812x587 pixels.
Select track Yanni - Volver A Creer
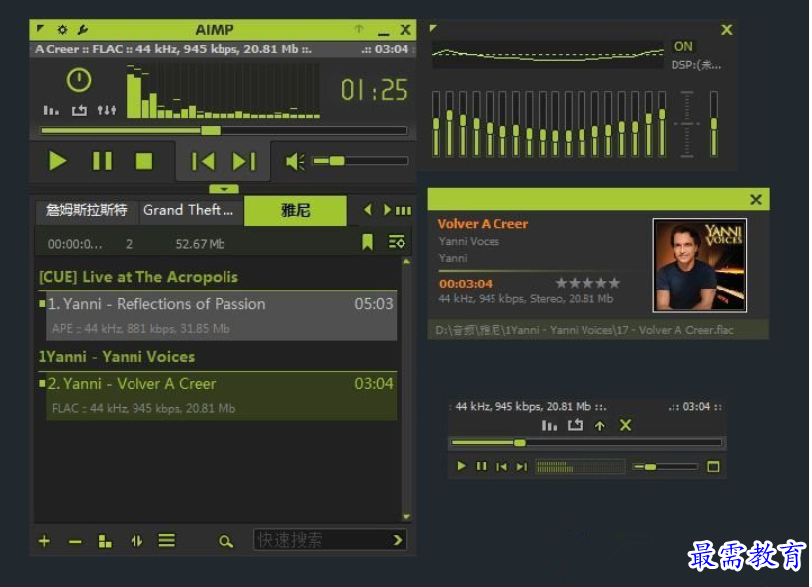pyautogui.click(x=222, y=395)
